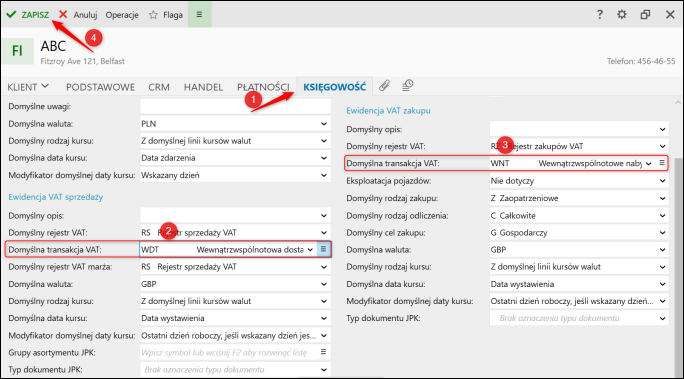Click the Anuluj cancel button
This screenshot has height=379, width=684.
pos(78,15)
